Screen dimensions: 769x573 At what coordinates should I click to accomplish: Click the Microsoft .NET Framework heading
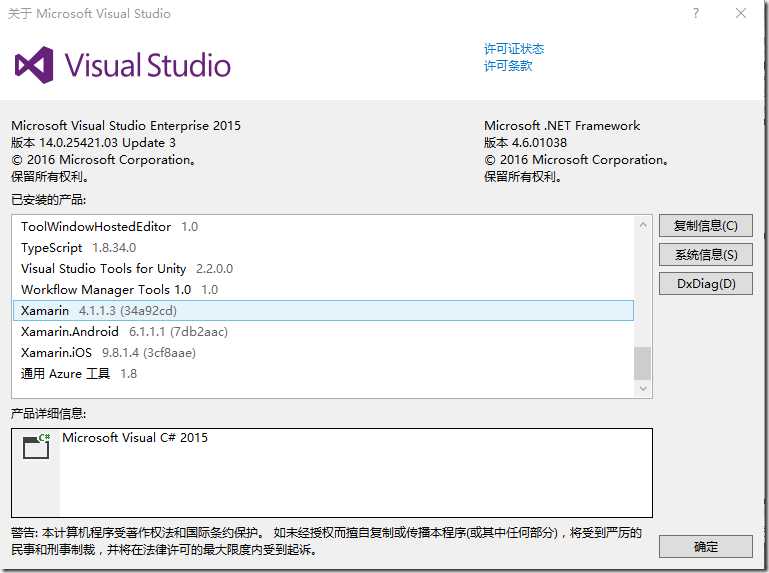click(x=562, y=126)
